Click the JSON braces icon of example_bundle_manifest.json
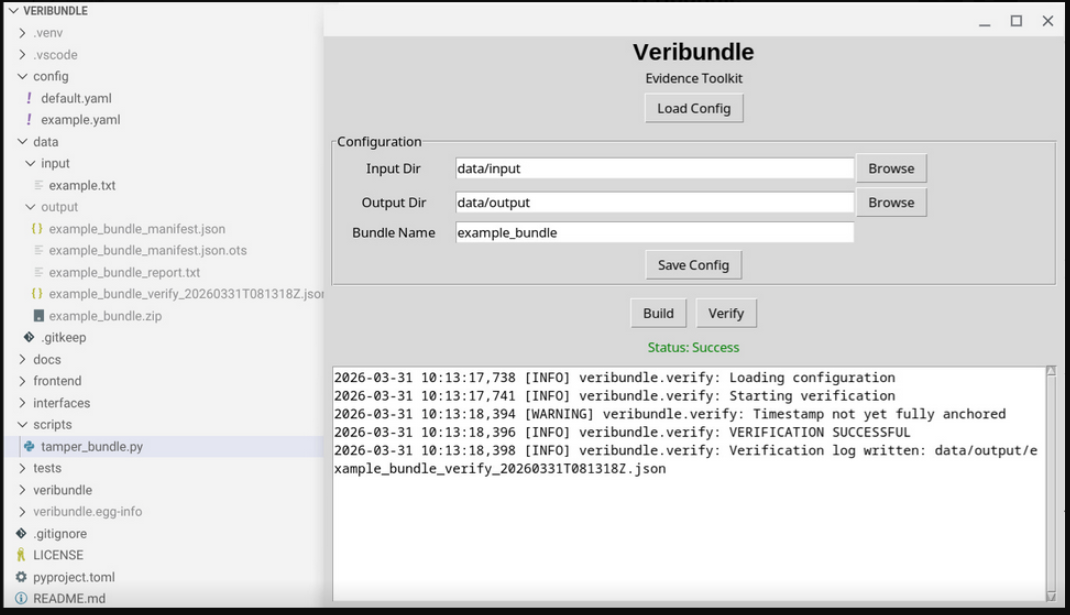 tap(37, 229)
